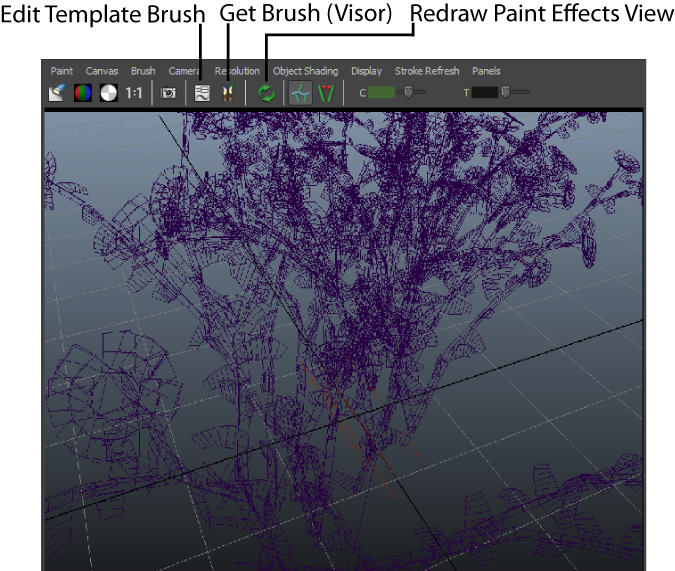
Task: Open the Paint menu
Action: pyautogui.click(x=62, y=71)
